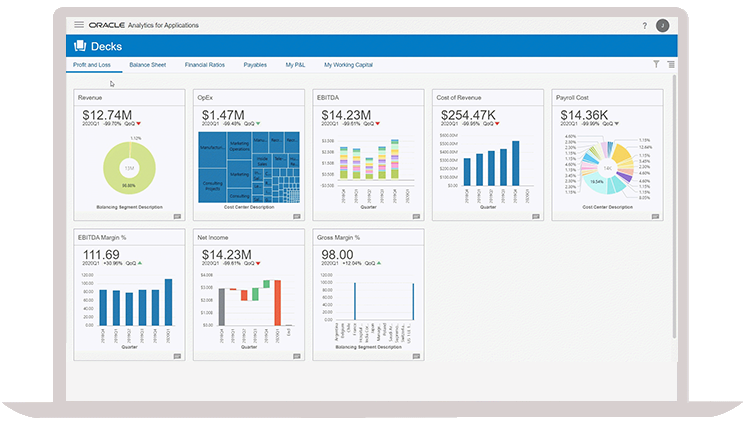
Task: Click the vertical scrollbar on the right
Action: pos(674,206)
